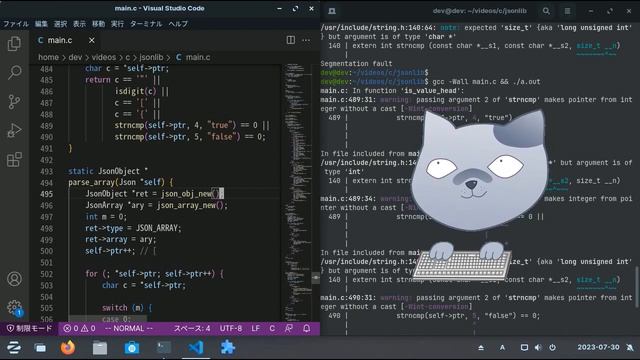Change end of line sequence LF
Viewport: 640px width, 360px height.
tap(256, 329)
